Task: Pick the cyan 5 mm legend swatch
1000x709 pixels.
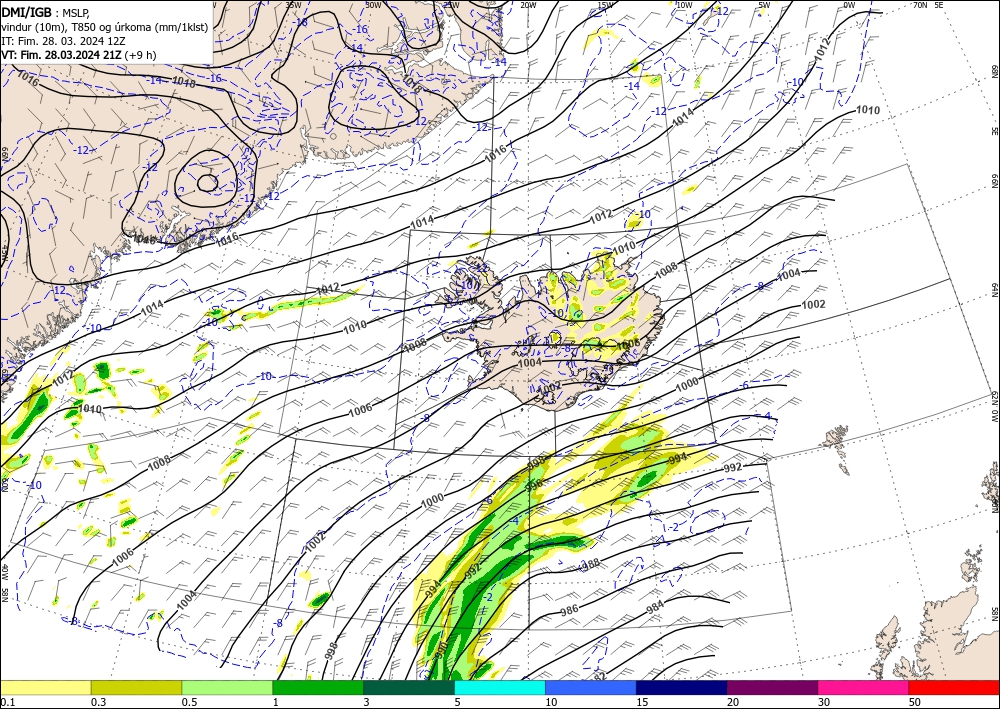Action: 499,687
